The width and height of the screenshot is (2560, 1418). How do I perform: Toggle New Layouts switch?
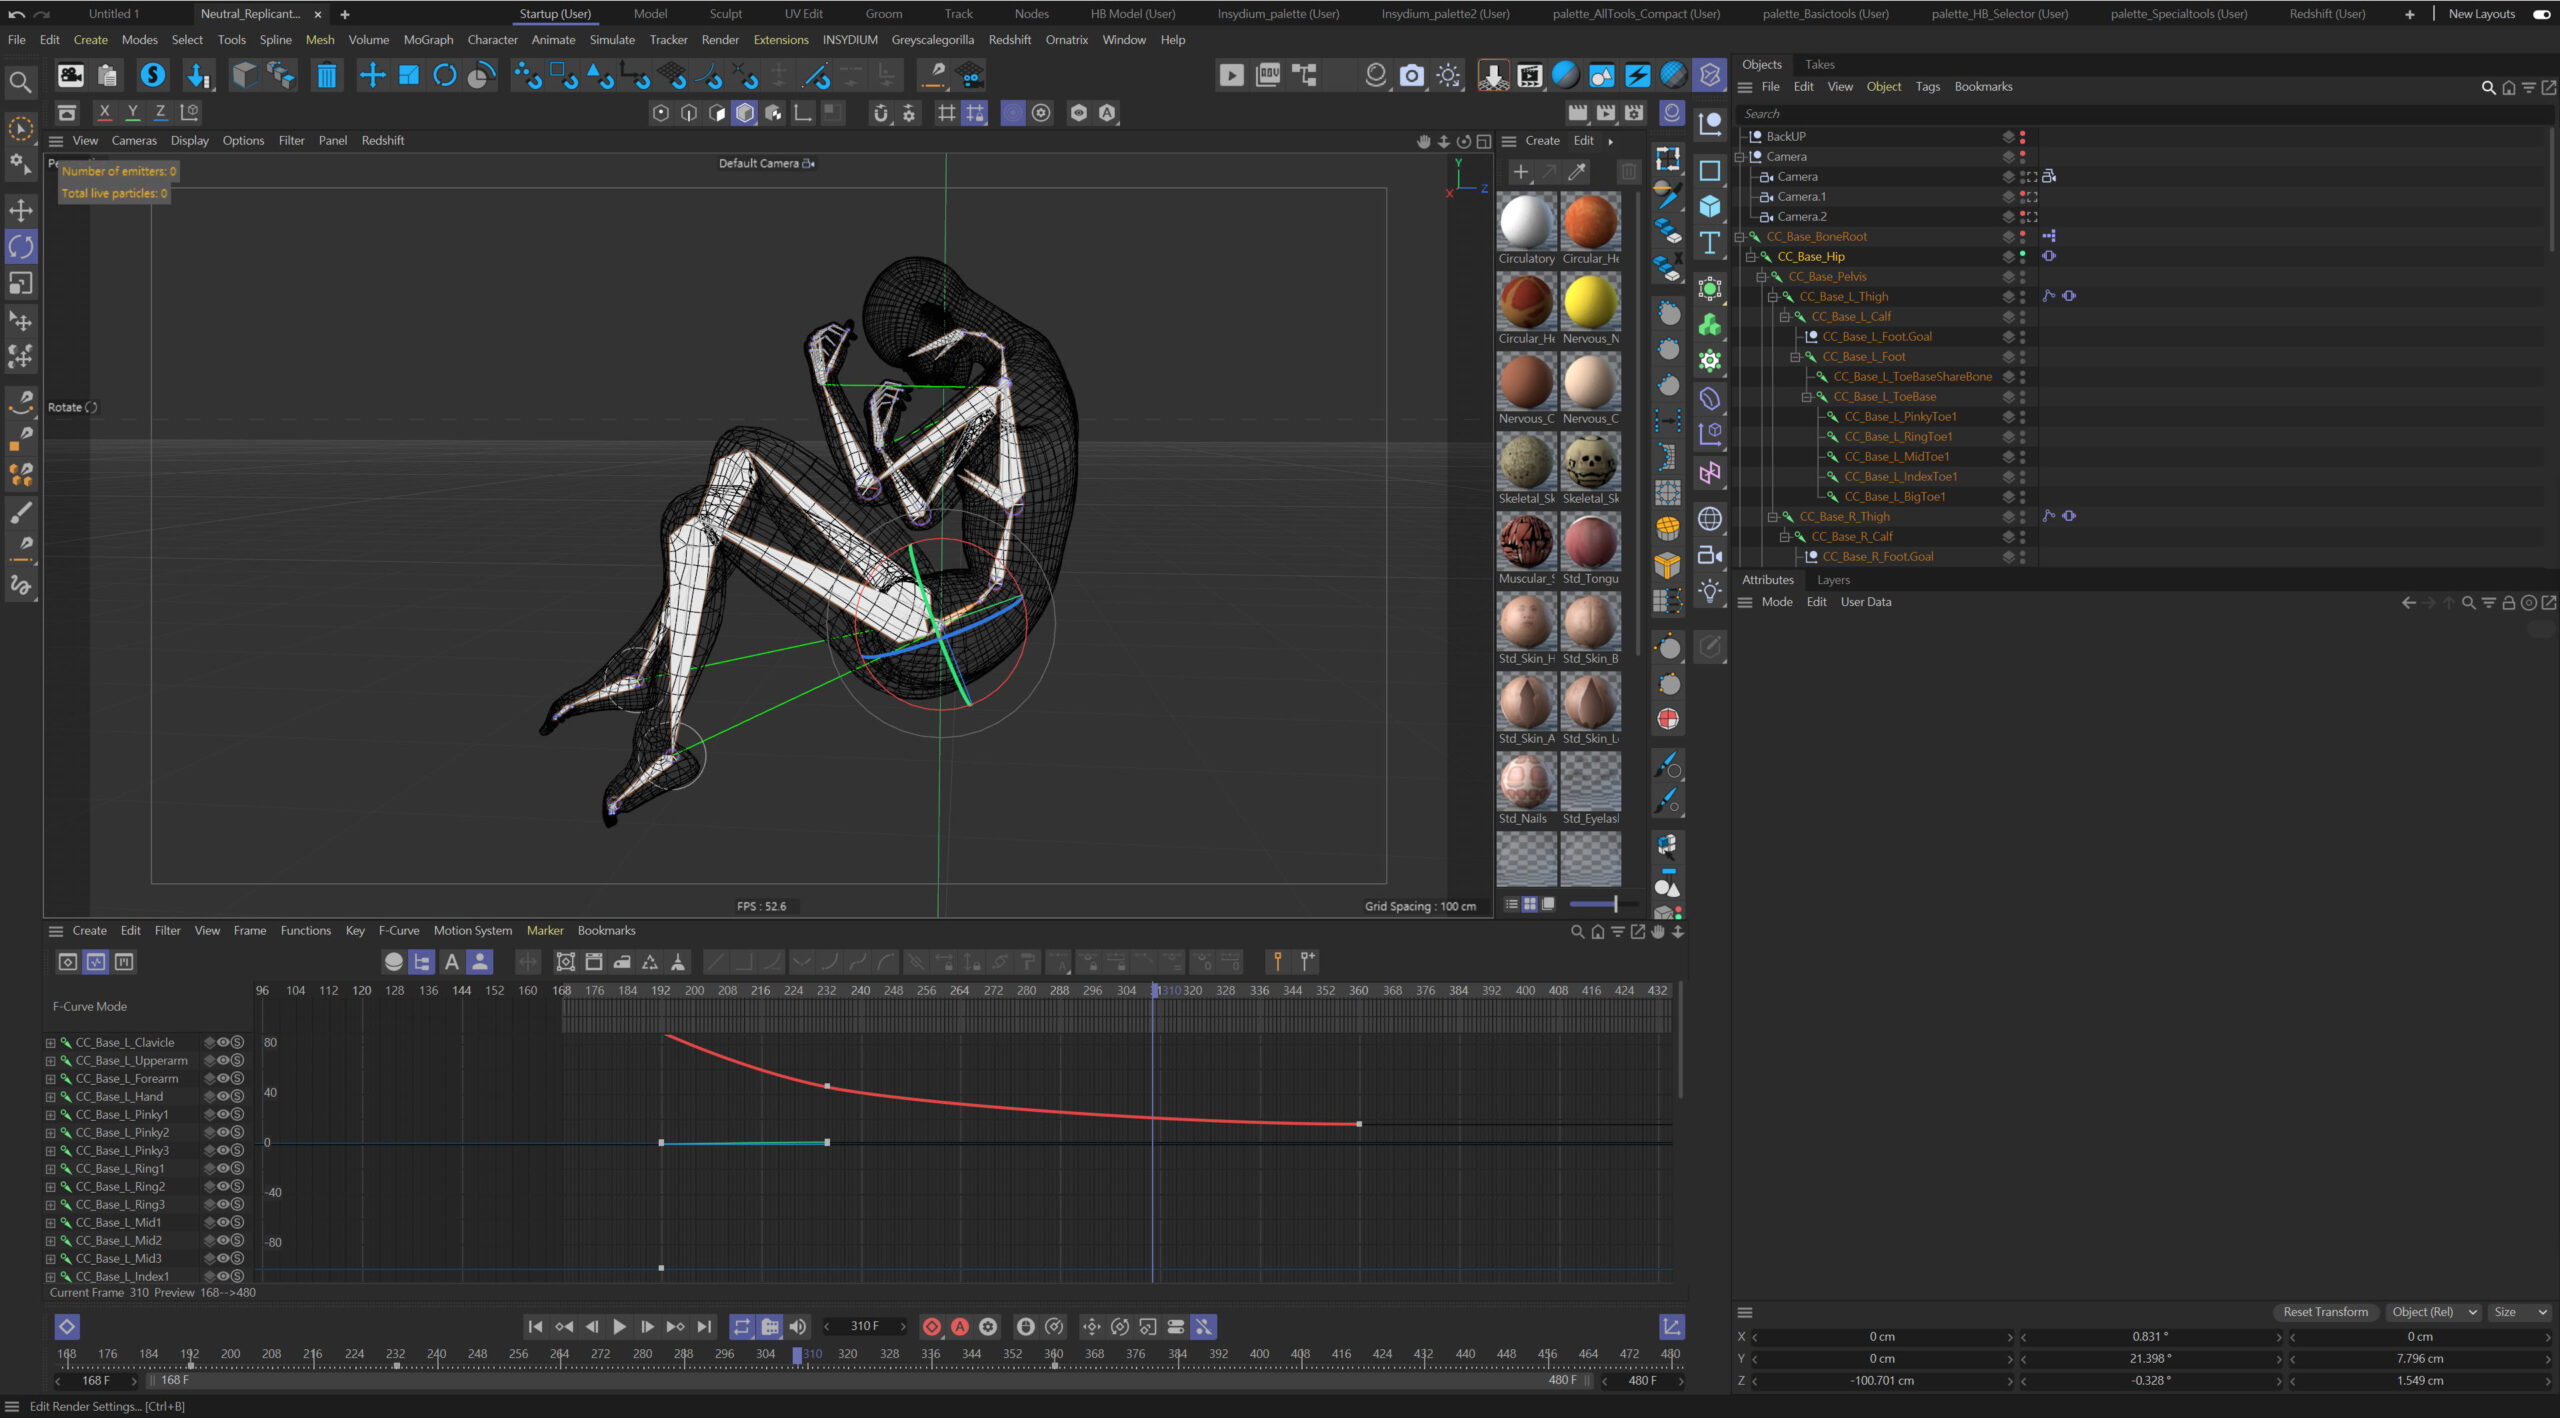tap(2541, 14)
